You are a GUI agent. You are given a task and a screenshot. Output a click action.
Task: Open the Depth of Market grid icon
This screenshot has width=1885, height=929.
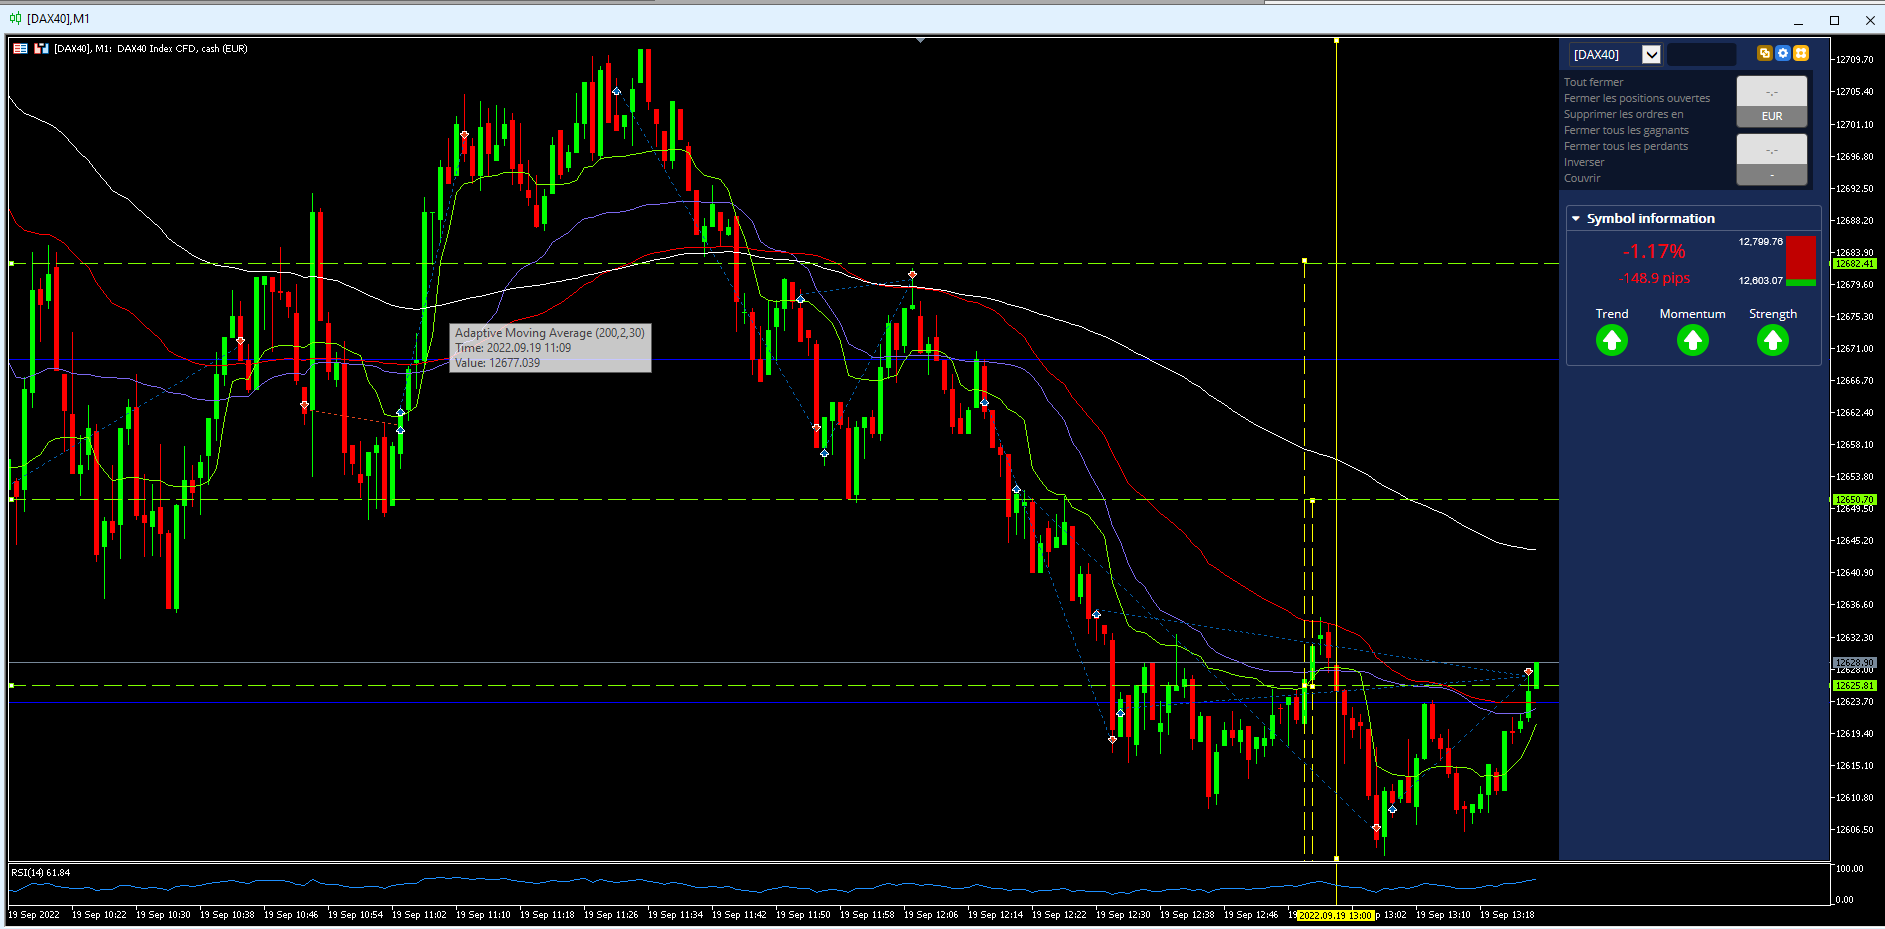(x=20, y=48)
